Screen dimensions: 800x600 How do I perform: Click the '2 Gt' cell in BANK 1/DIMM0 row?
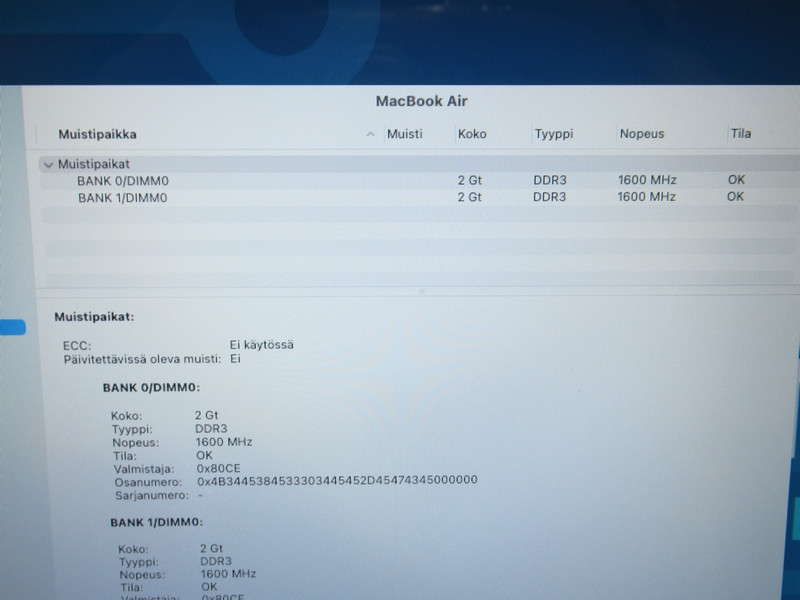point(469,197)
